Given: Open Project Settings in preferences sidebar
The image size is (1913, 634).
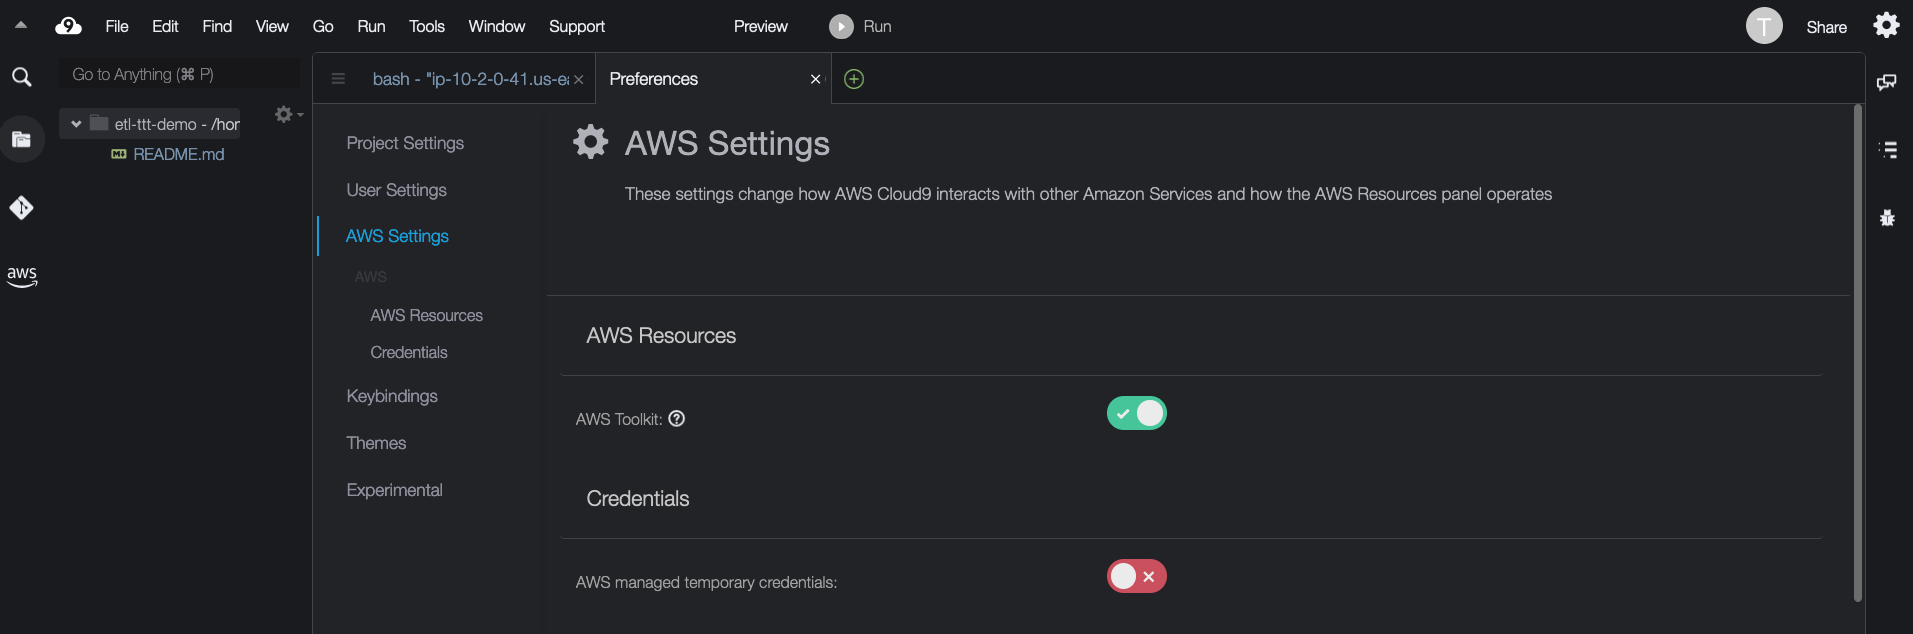Looking at the screenshot, I should pos(405,143).
